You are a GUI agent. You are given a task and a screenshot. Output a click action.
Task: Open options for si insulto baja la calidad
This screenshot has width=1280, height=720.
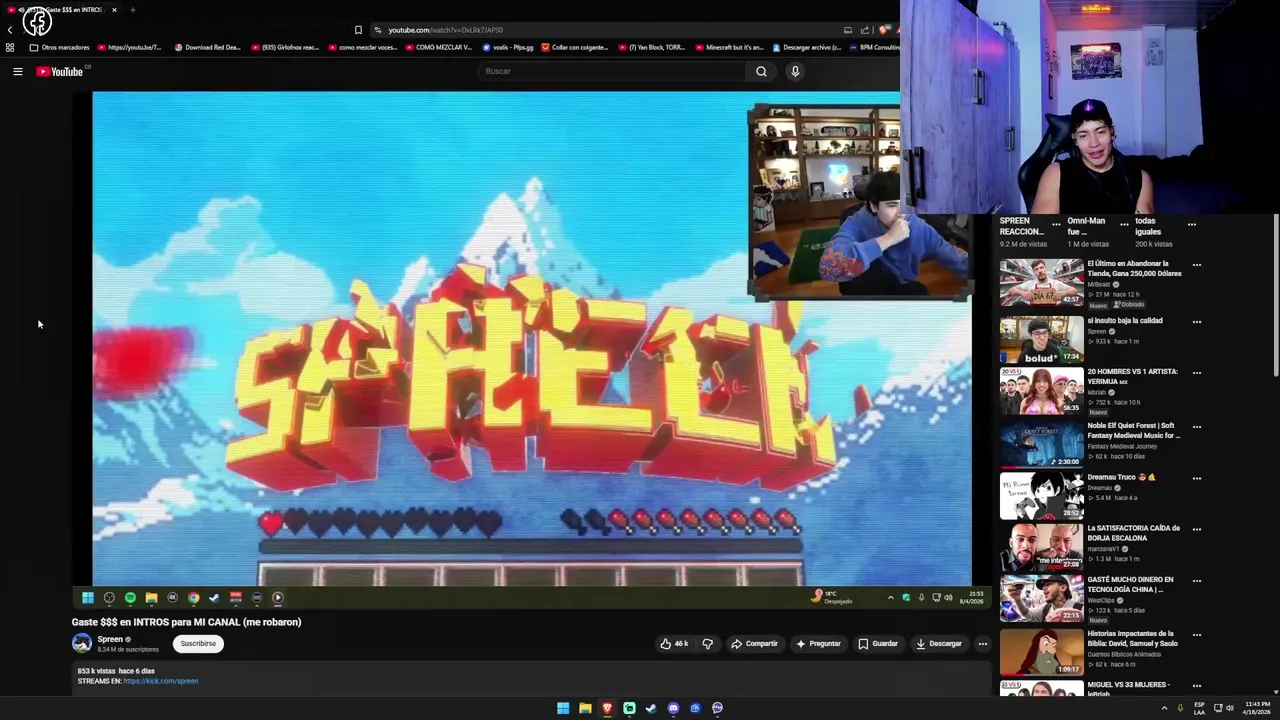click(x=1196, y=322)
